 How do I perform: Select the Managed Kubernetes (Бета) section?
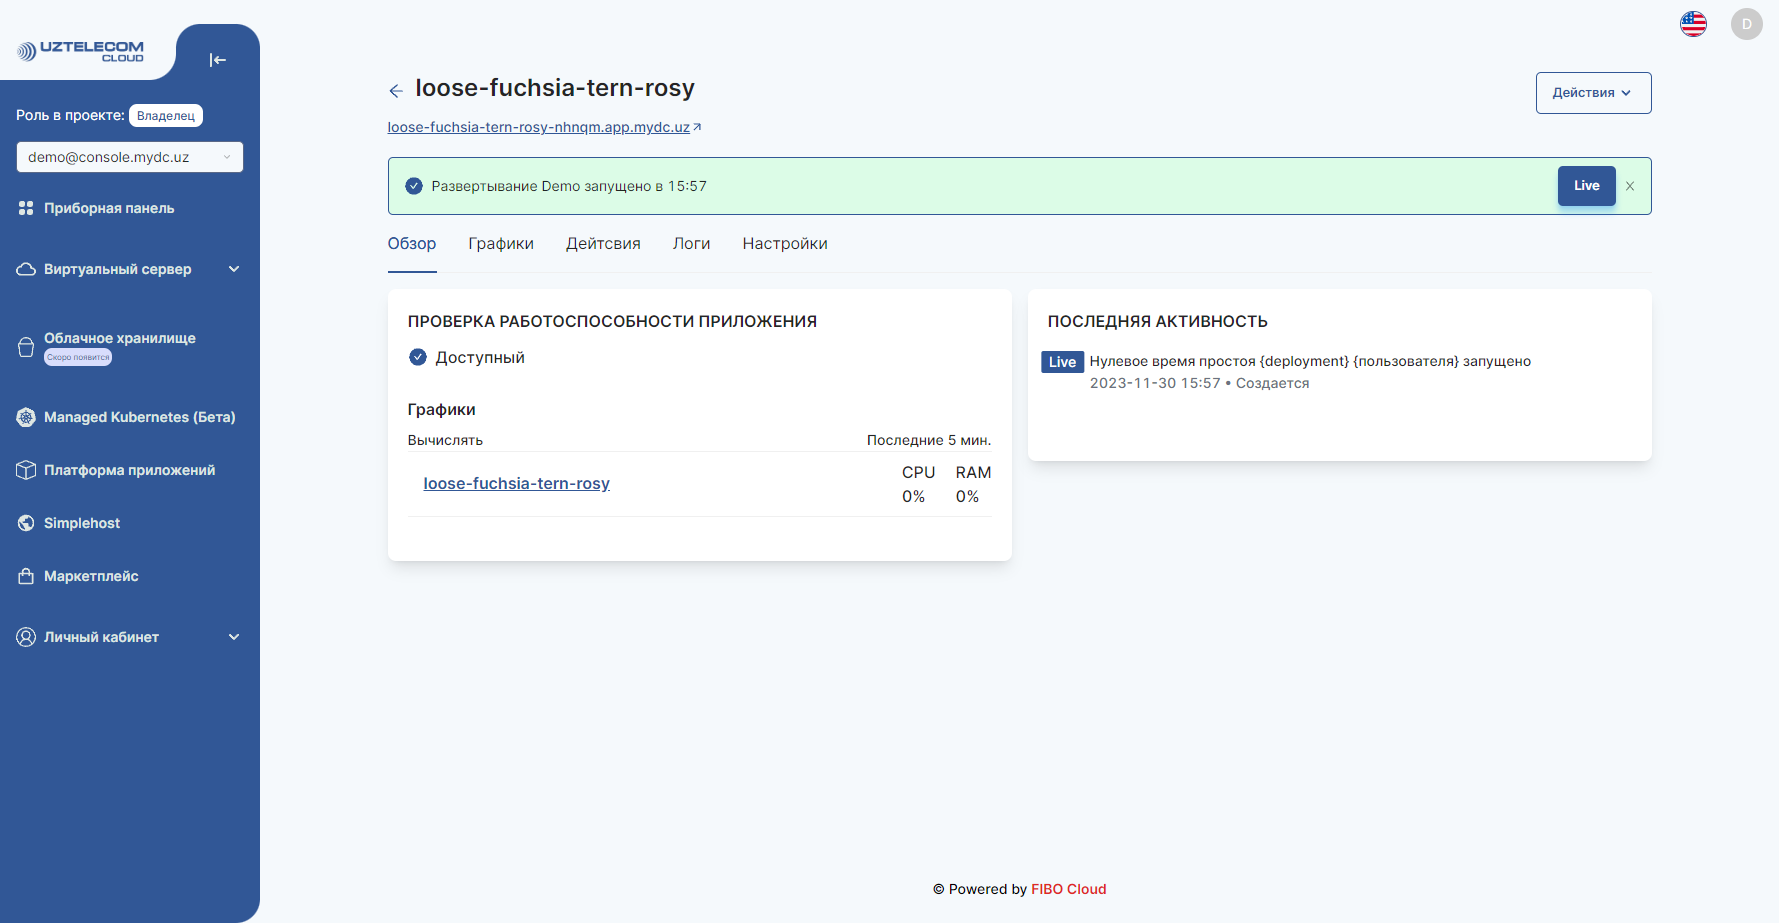point(139,417)
